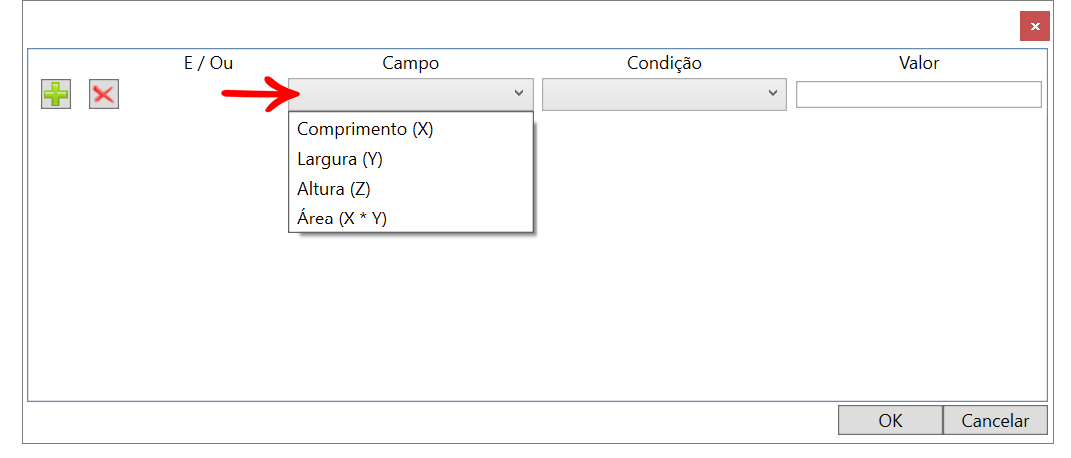Click the Campo dropdown chevron arrow
1071x458 pixels.
pyautogui.click(x=518, y=93)
